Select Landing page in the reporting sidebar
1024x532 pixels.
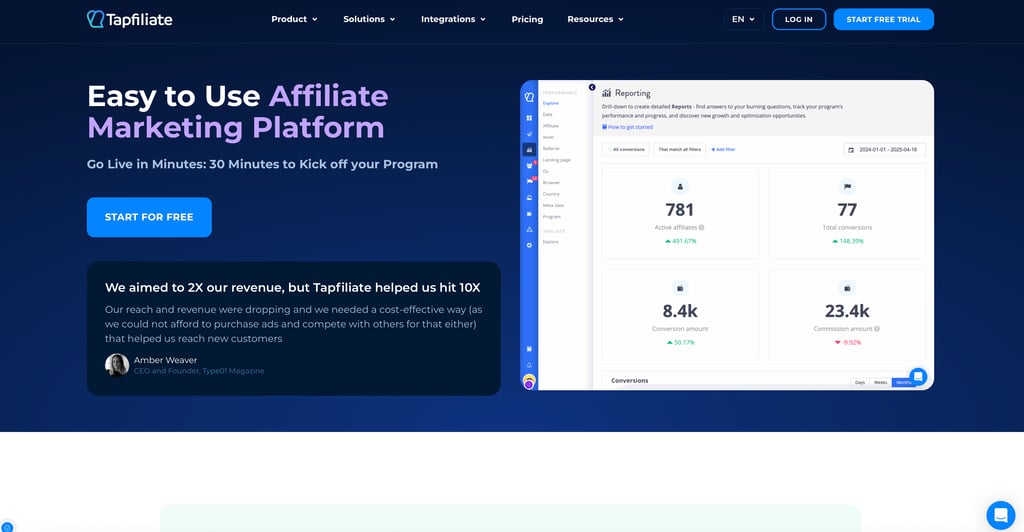point(556,160)
